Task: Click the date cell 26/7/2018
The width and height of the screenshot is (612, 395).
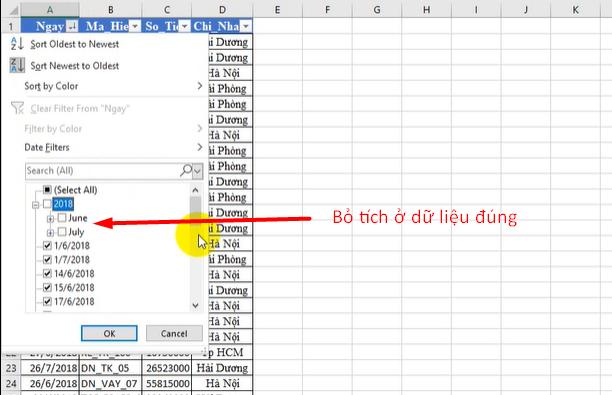Action: (50, 368)
